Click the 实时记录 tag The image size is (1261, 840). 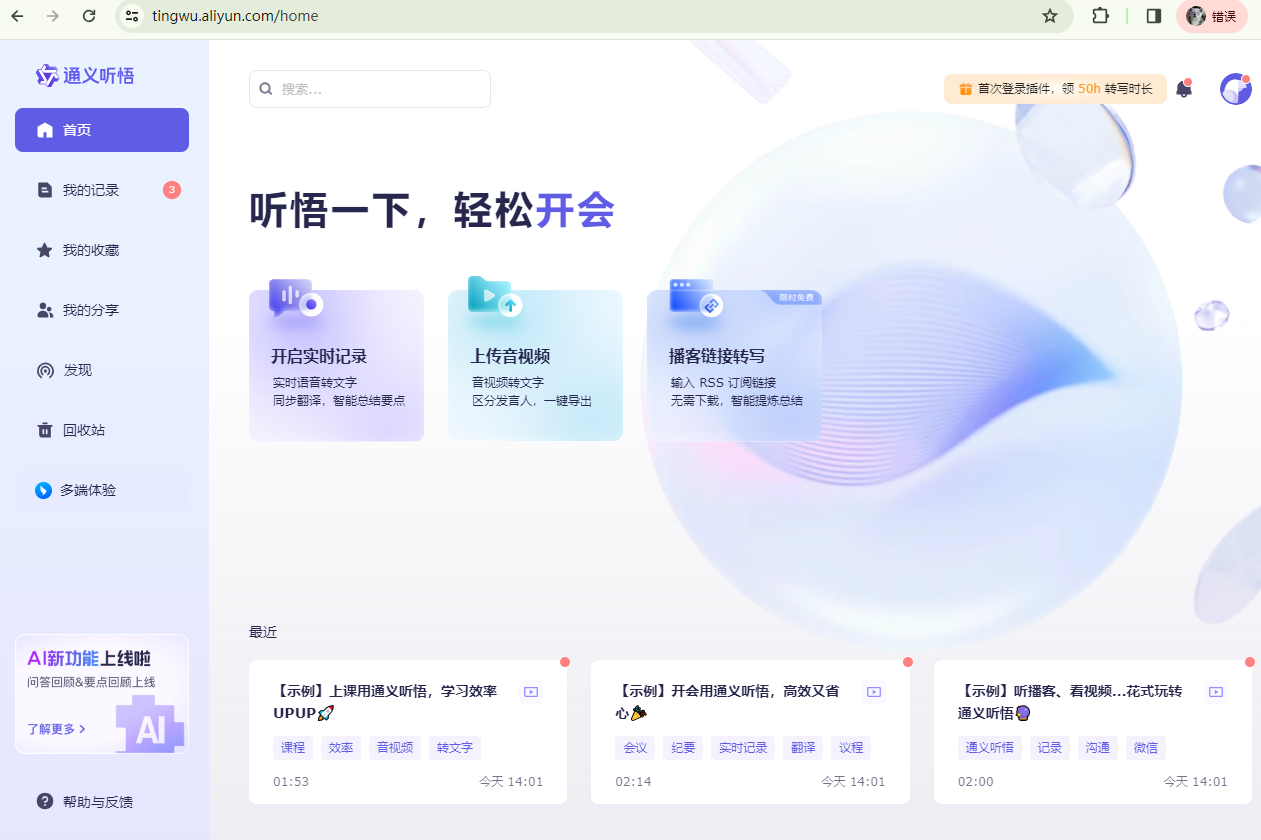[743, 747]
